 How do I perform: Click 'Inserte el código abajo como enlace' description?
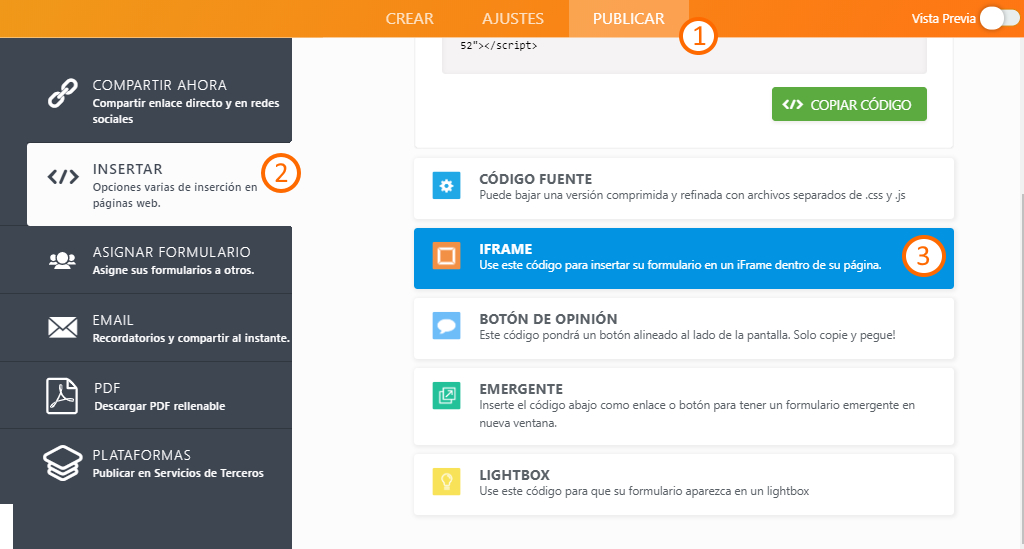tap(697, 414)
